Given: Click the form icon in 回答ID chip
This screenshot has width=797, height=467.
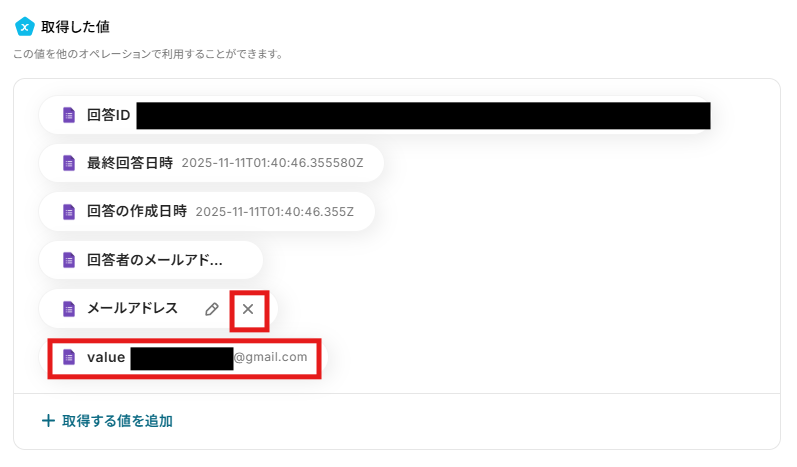Looking at the screenshot, I should tap(69, 115).
